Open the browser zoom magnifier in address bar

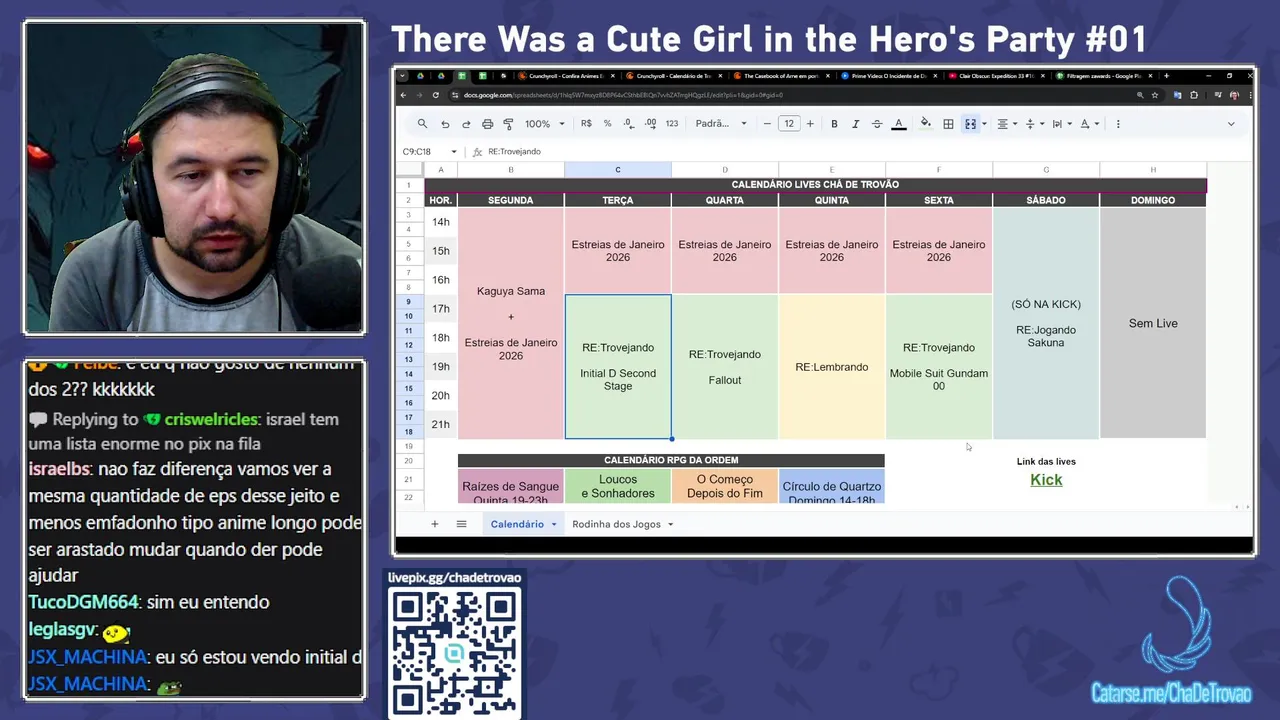pyautogui.click(x=1141, y=95)
